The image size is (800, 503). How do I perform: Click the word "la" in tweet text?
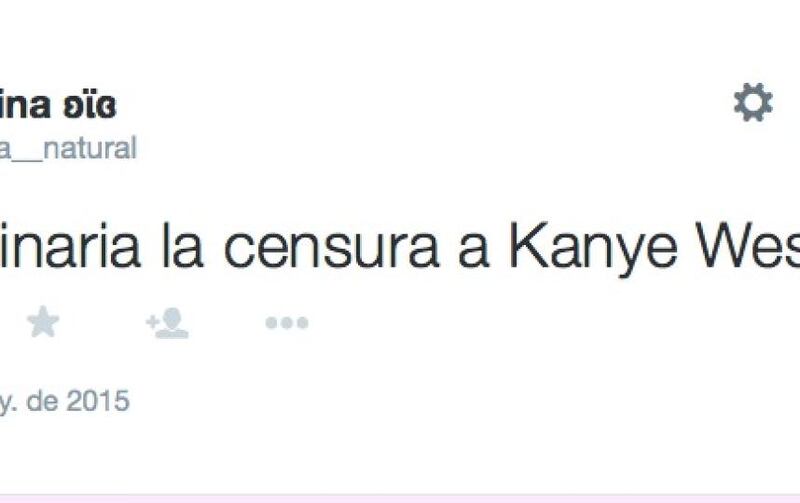tap(183, 245)
